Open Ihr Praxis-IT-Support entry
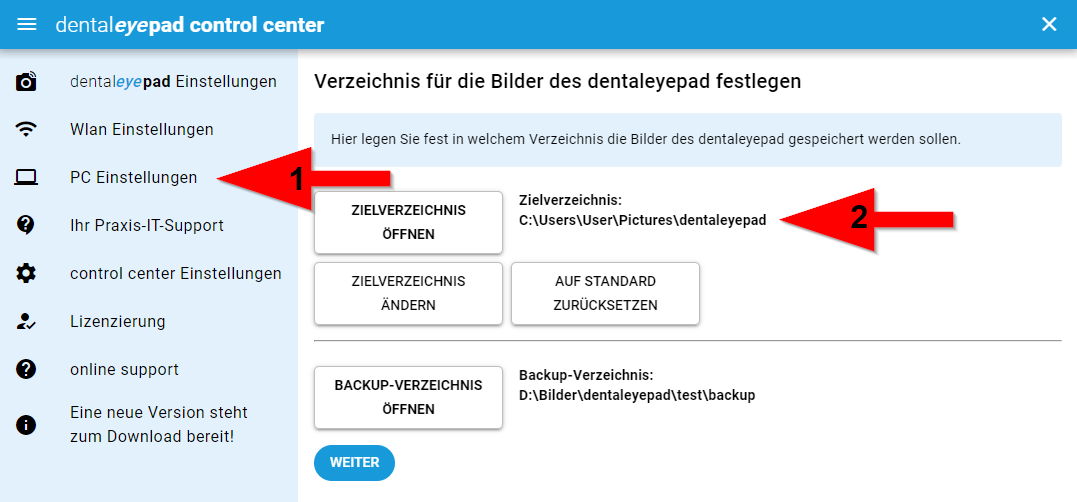Viewport: 1077px width, 502px height. pyautogui.click(x=146, y=225)
